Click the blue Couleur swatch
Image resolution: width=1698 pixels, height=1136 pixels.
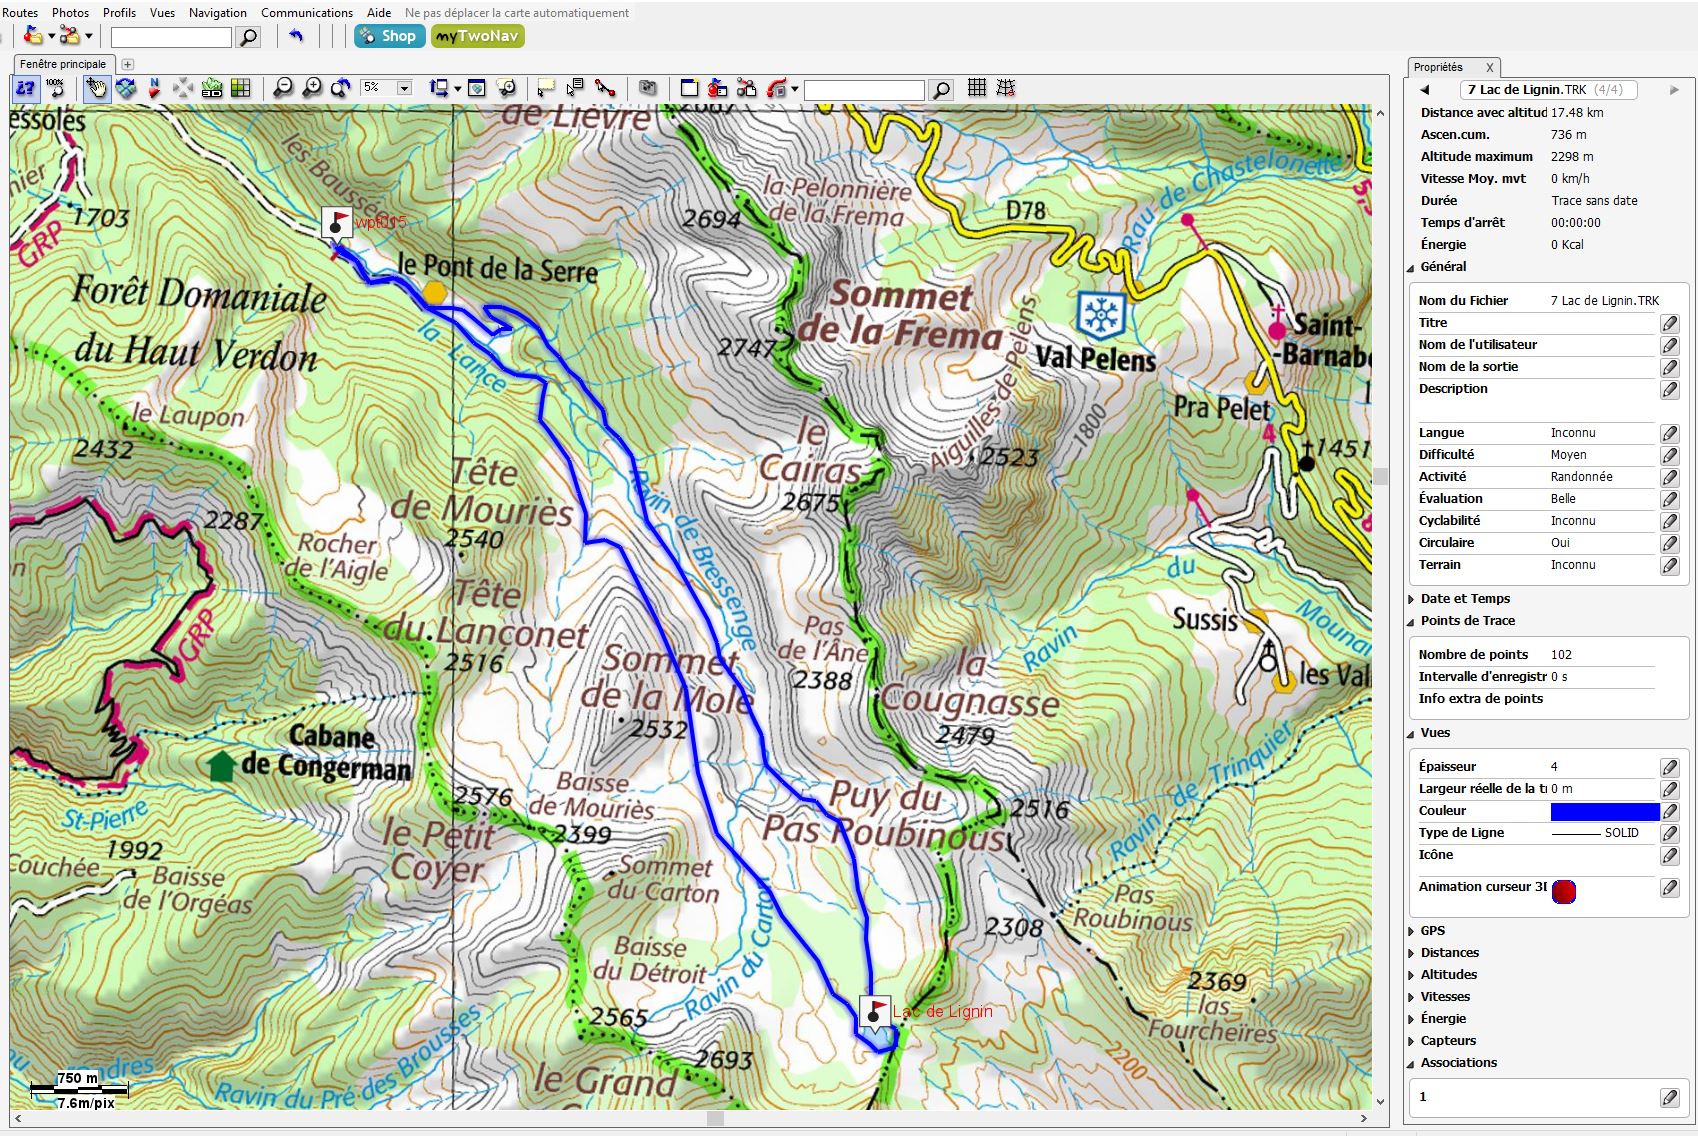(1604, 811)
